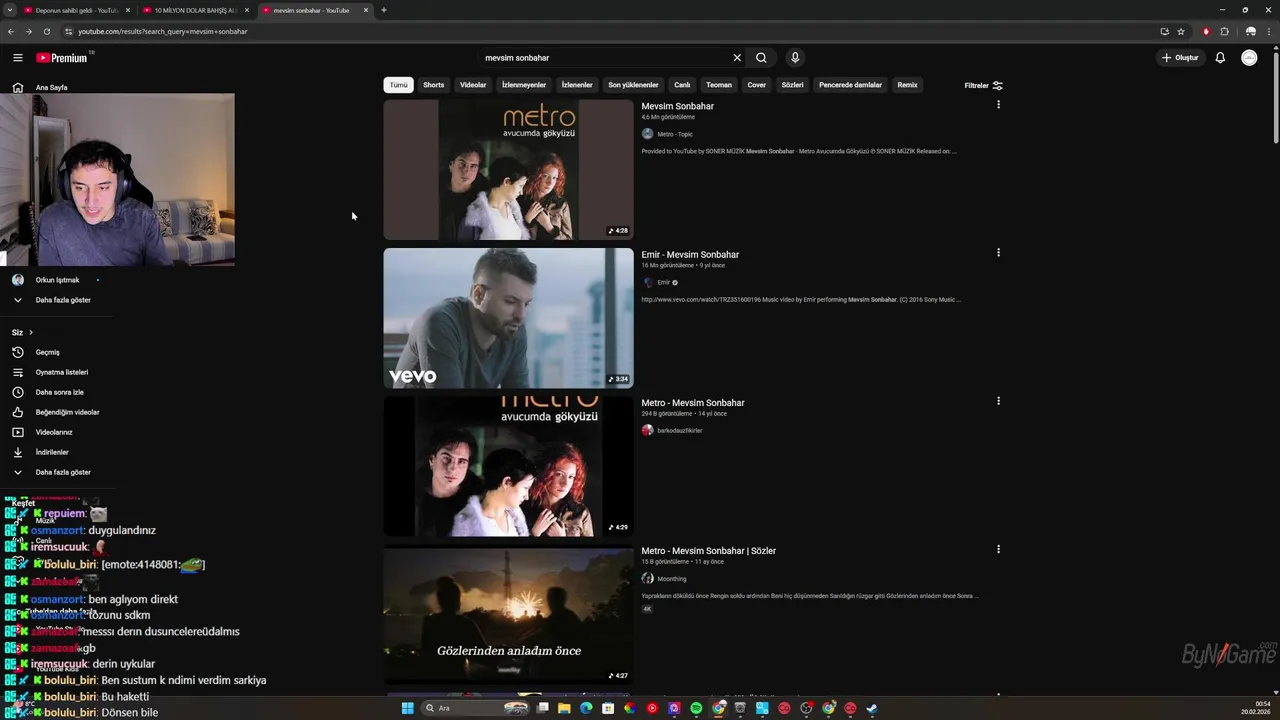
Task: Reload the page
Action: 46,31
